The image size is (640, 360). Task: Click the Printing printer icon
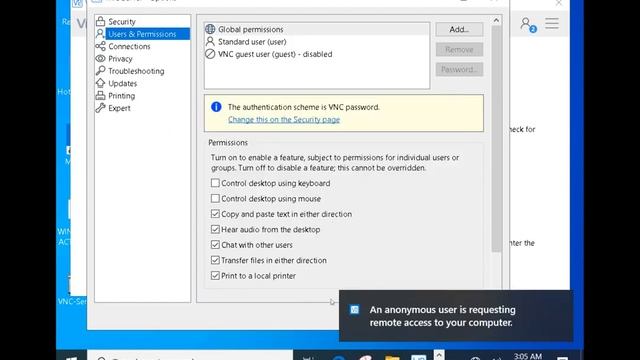(x=100, y=96)
